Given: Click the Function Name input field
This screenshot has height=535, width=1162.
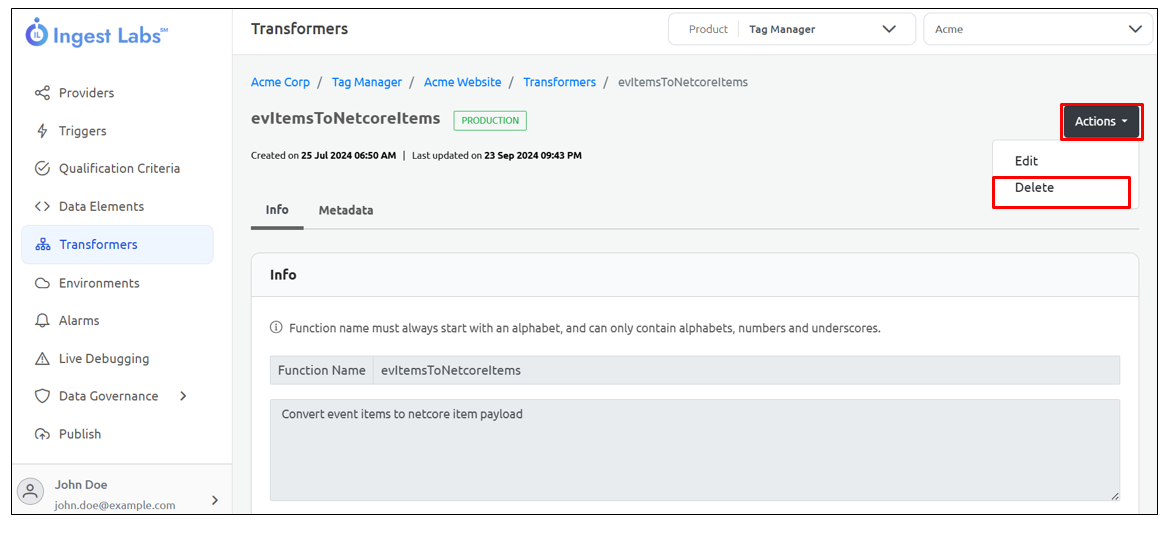Looking at the screenshot, I should click(x=745, y=370).
